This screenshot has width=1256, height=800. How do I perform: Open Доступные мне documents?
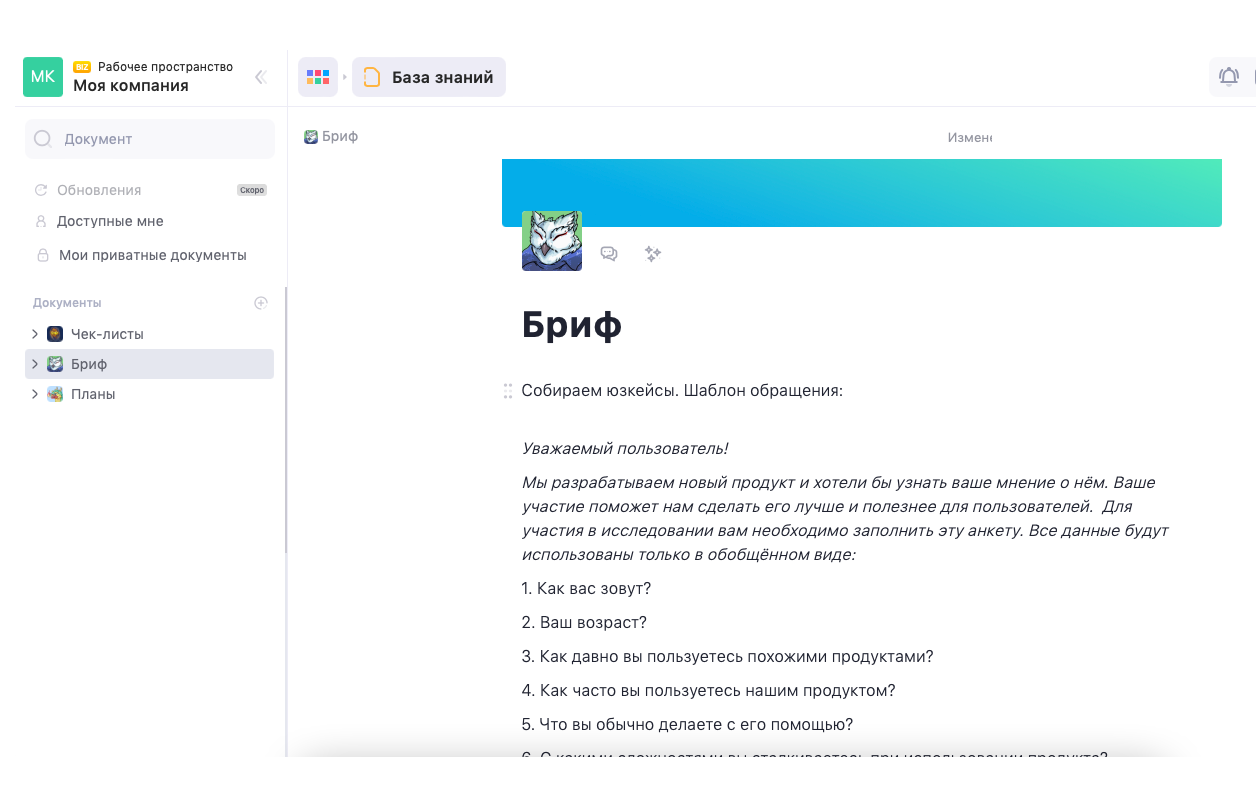(110, 221)
